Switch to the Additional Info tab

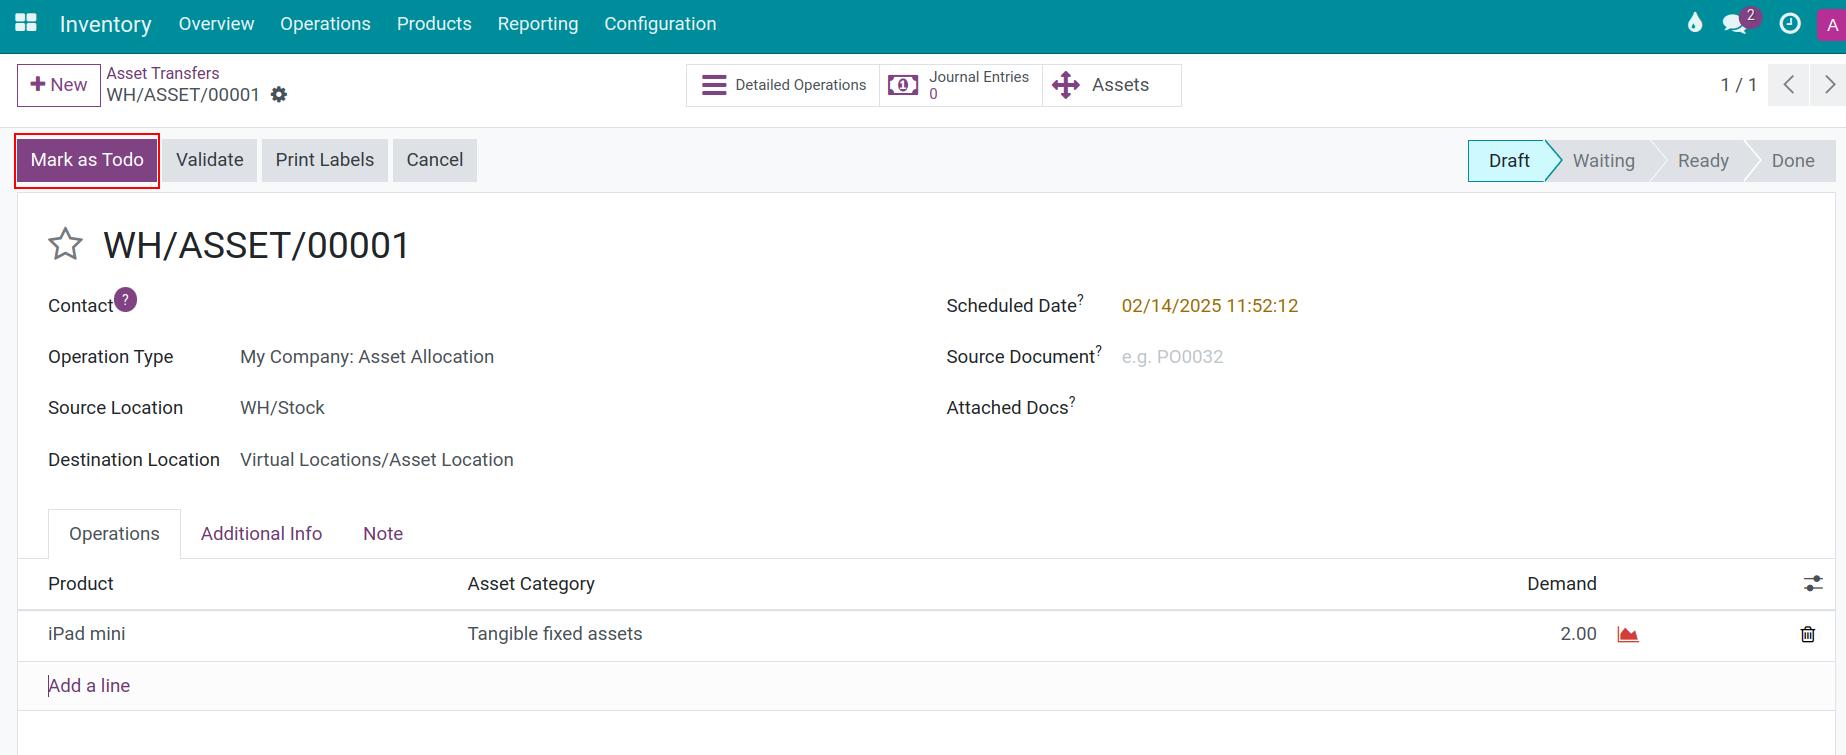[x=261, y=533]
